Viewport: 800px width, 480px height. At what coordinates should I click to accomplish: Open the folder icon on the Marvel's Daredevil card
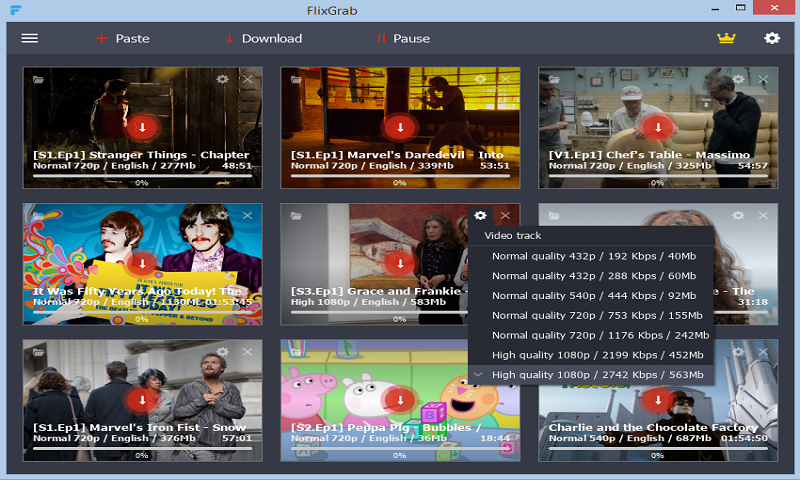point(296,80)
